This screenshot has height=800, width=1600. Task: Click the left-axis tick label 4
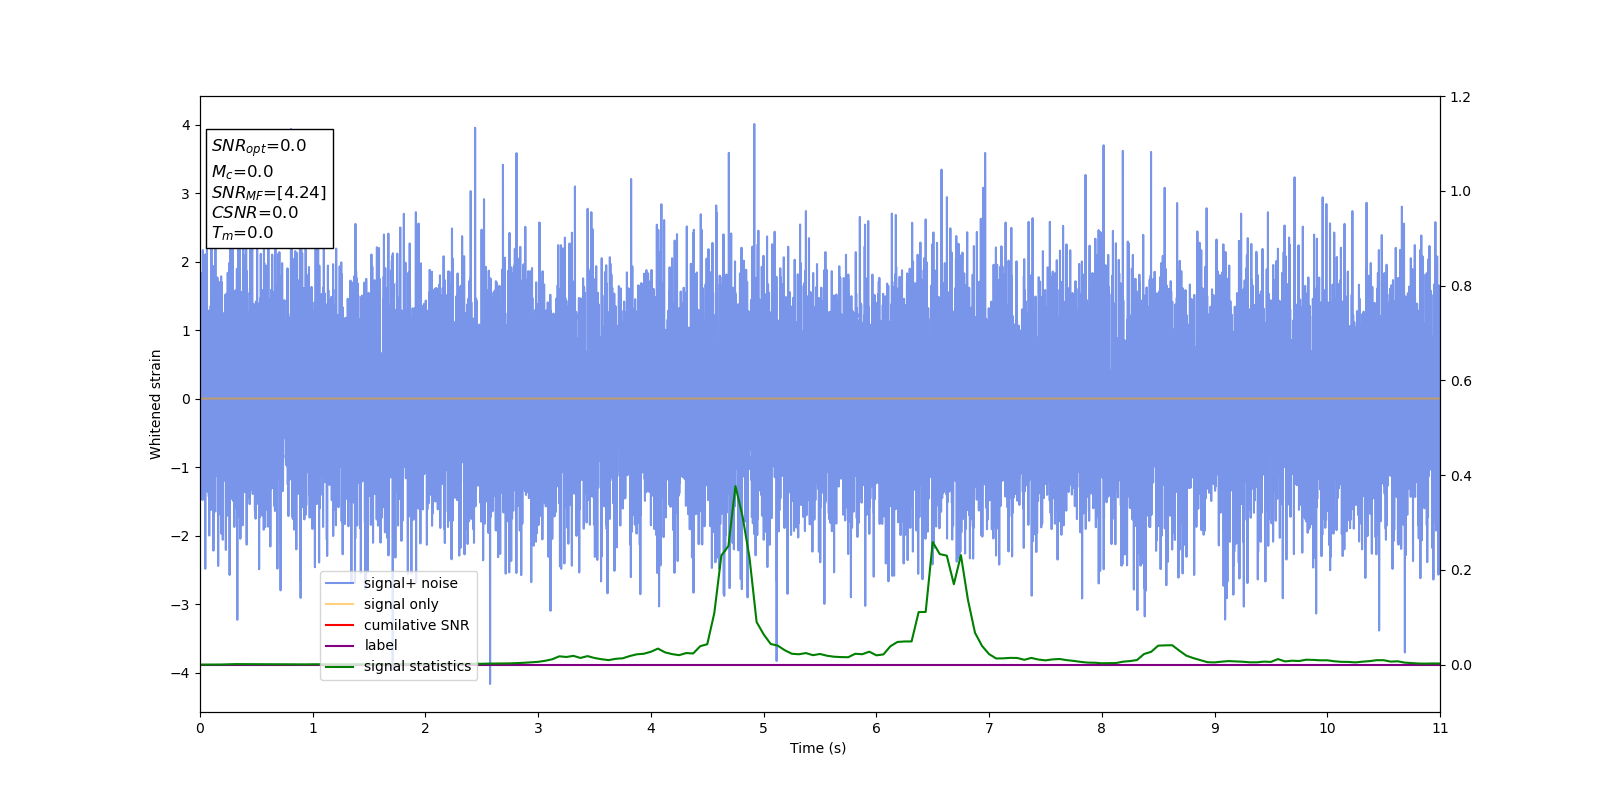(186, 125)
